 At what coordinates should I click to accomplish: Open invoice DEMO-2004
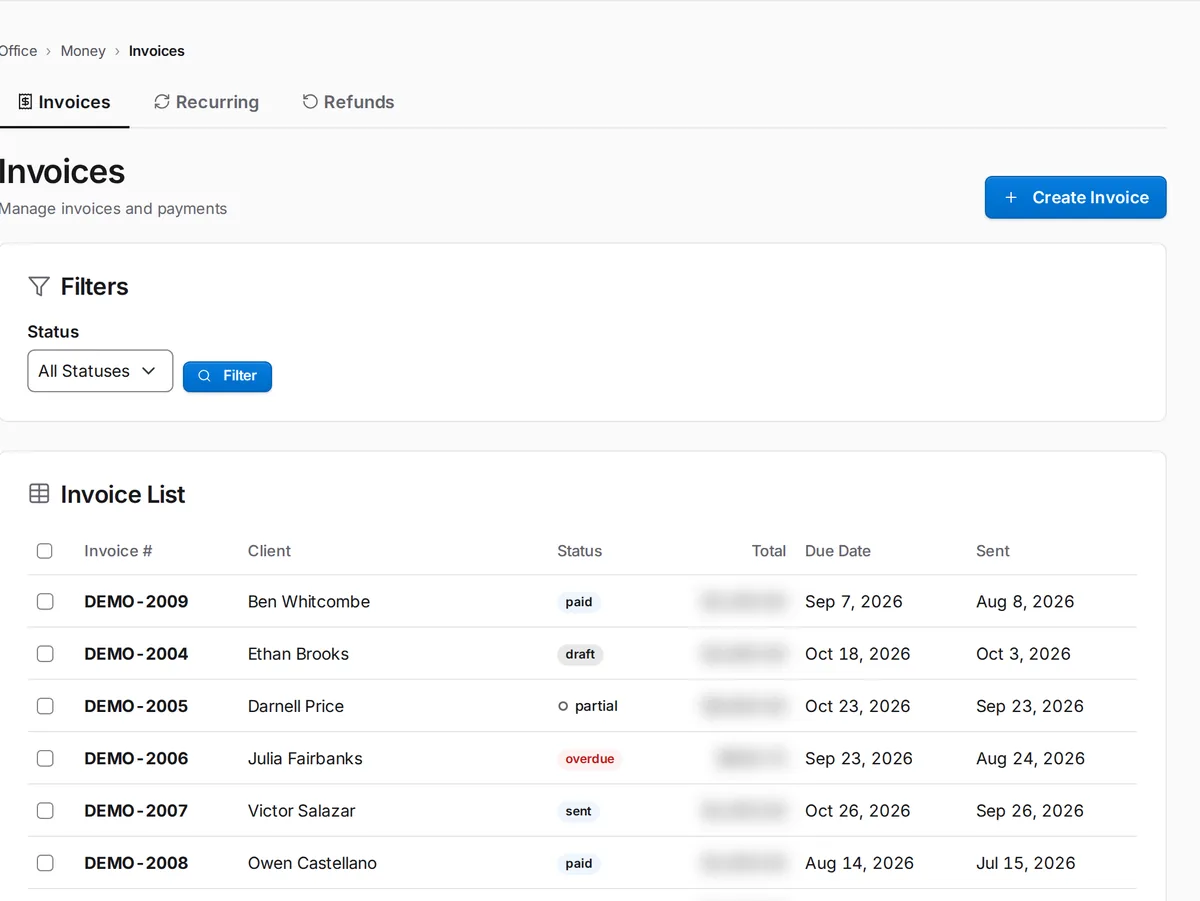pos(136,654)
